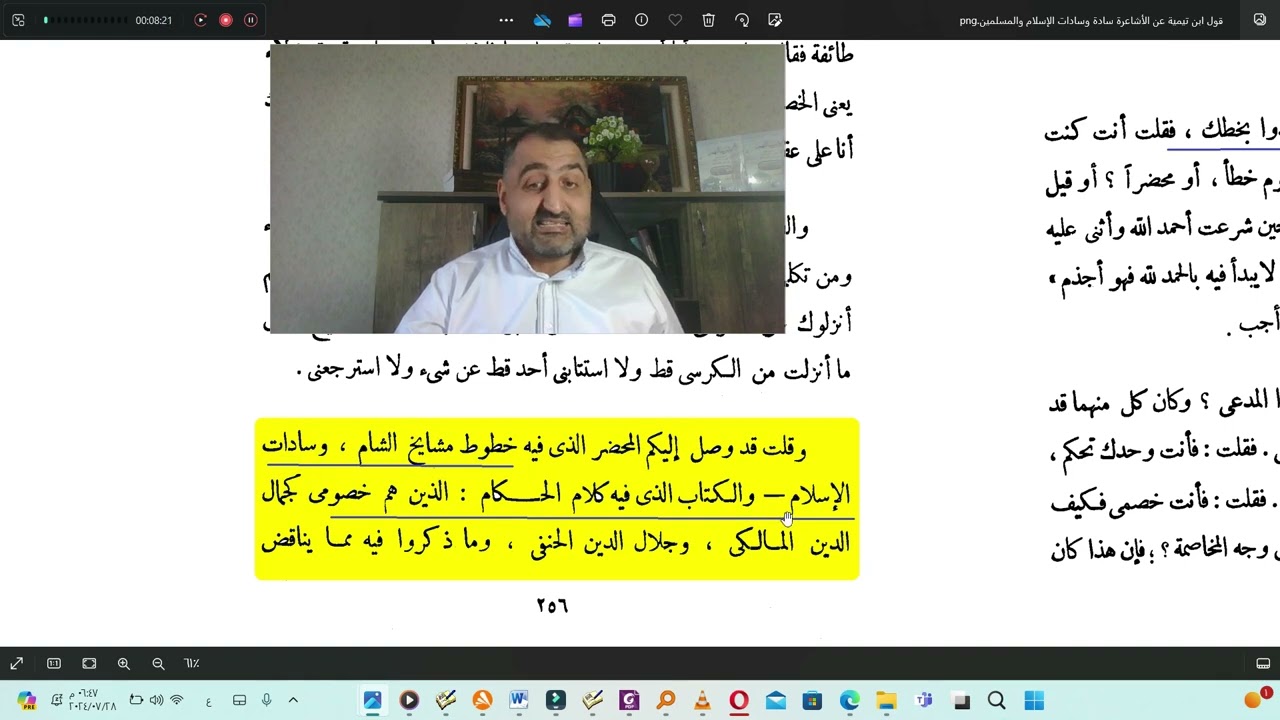This screenshot has height=720, width=1280.
Task: Click the recorder audio level meter
Action: (x=86, y=20)
